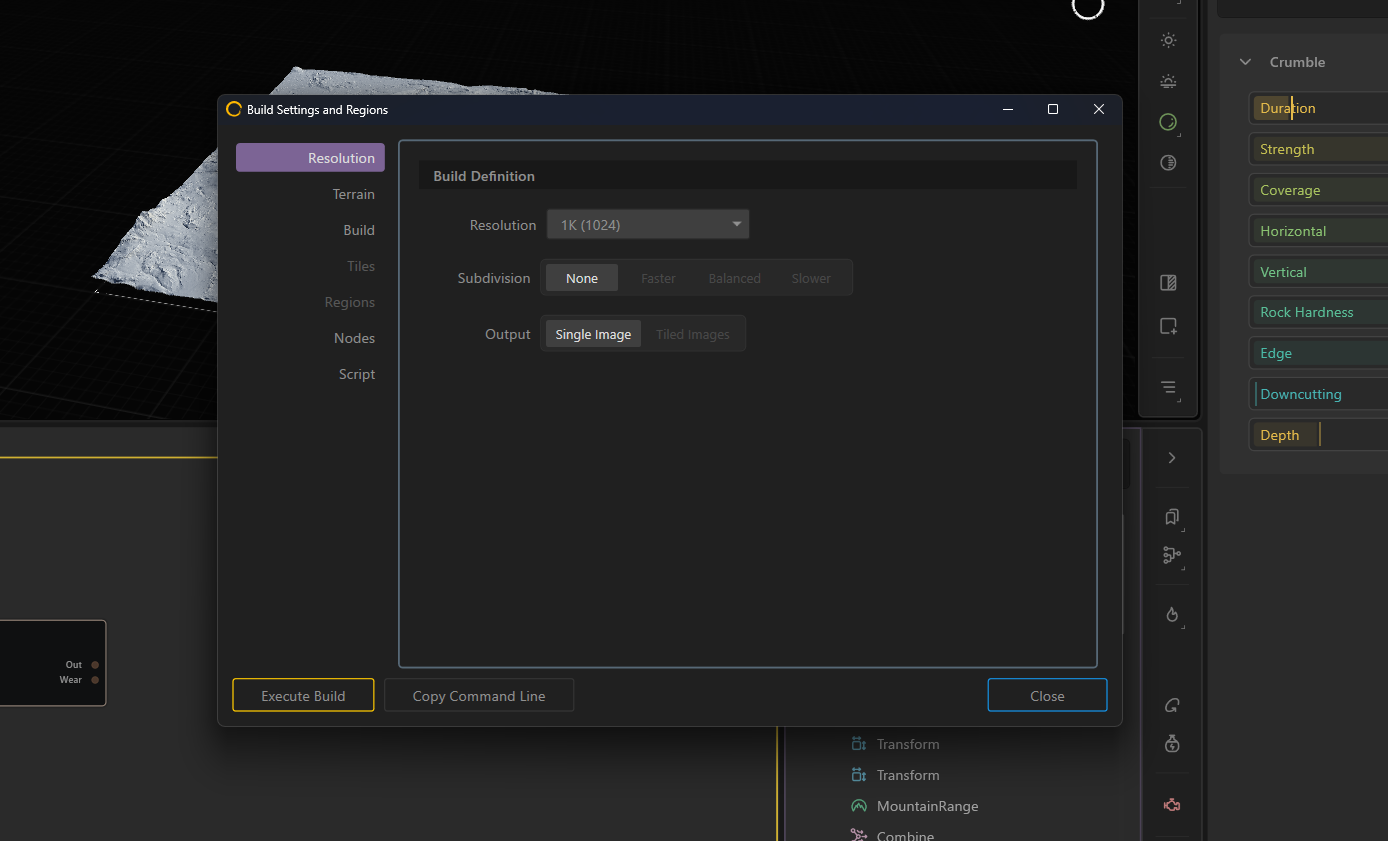Click the sunrise horizon icon
This screenshot has width=1388, height=841.
[x=1168, y=81]
